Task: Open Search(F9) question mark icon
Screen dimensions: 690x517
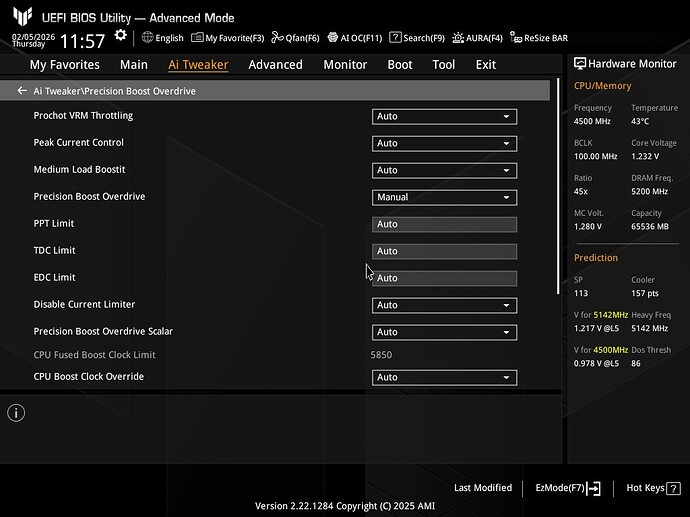Action: point(395,37)
